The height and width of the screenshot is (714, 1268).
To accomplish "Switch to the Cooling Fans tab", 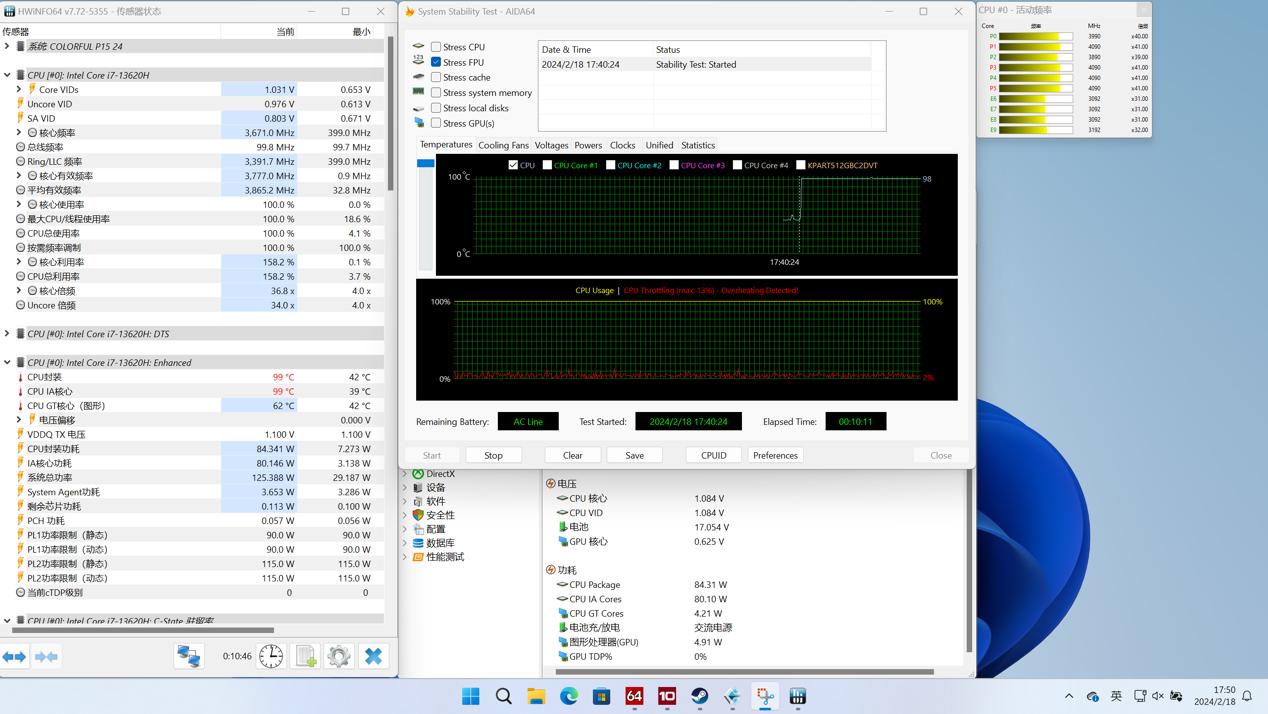I will click(x=503, y=145).
